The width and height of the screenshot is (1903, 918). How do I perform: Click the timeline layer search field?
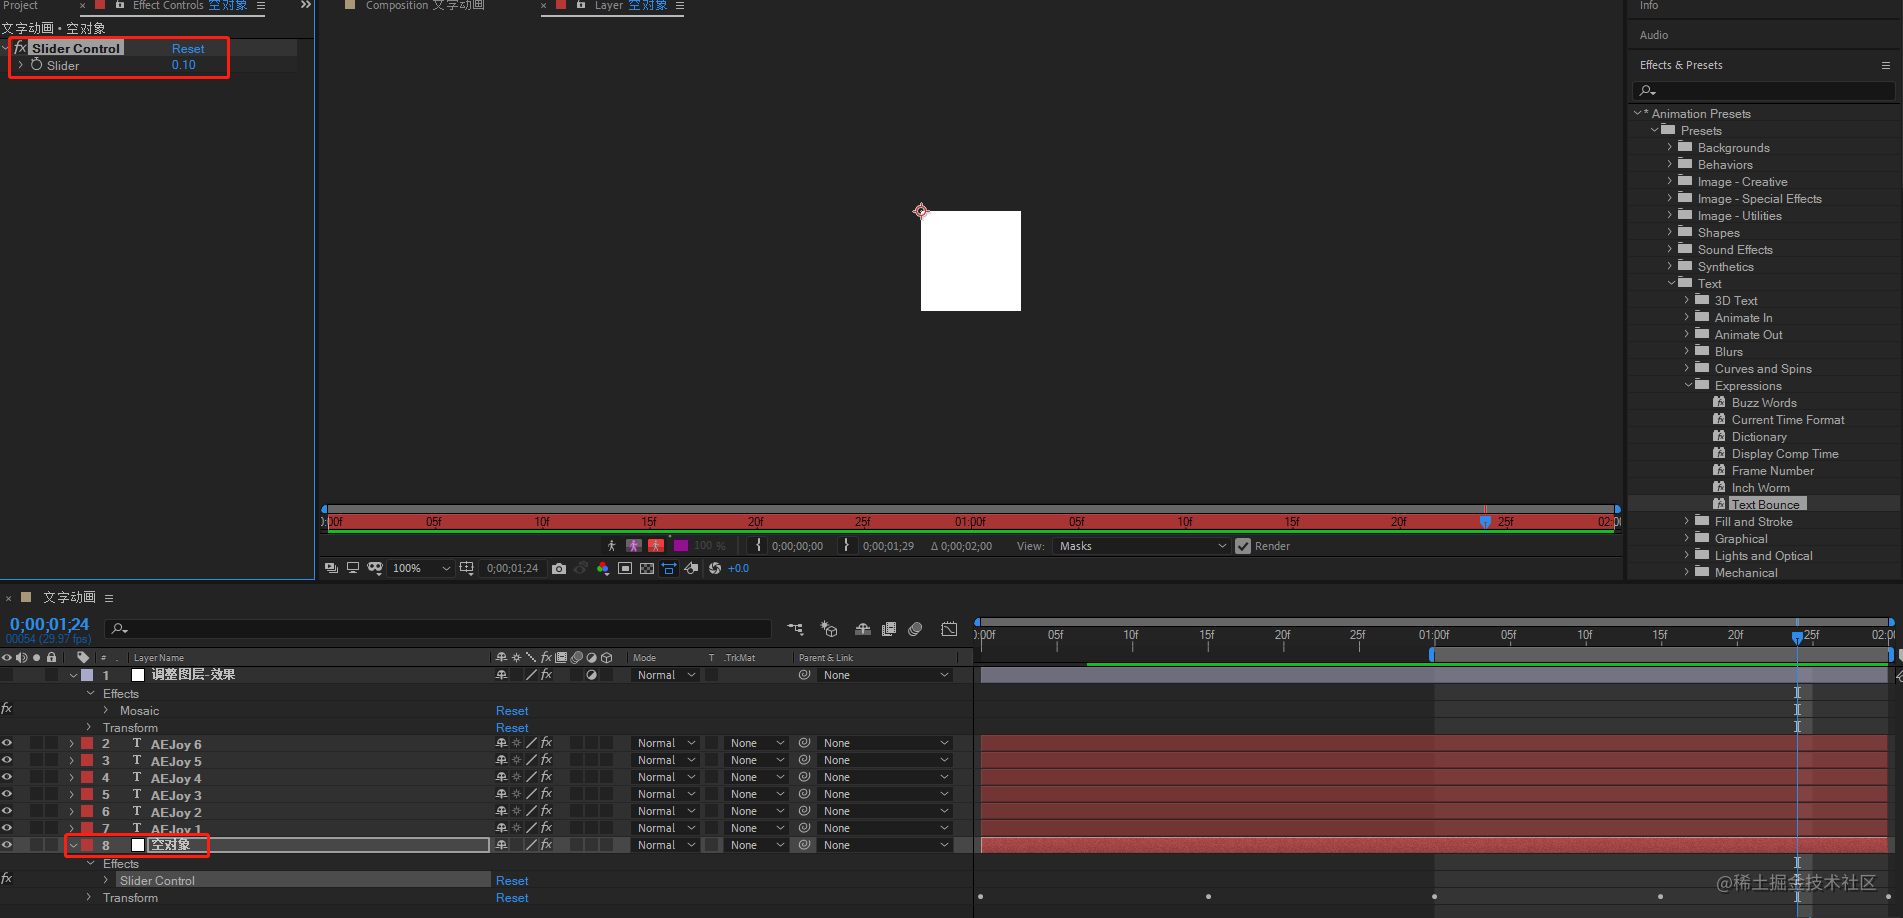click(438, 628)
